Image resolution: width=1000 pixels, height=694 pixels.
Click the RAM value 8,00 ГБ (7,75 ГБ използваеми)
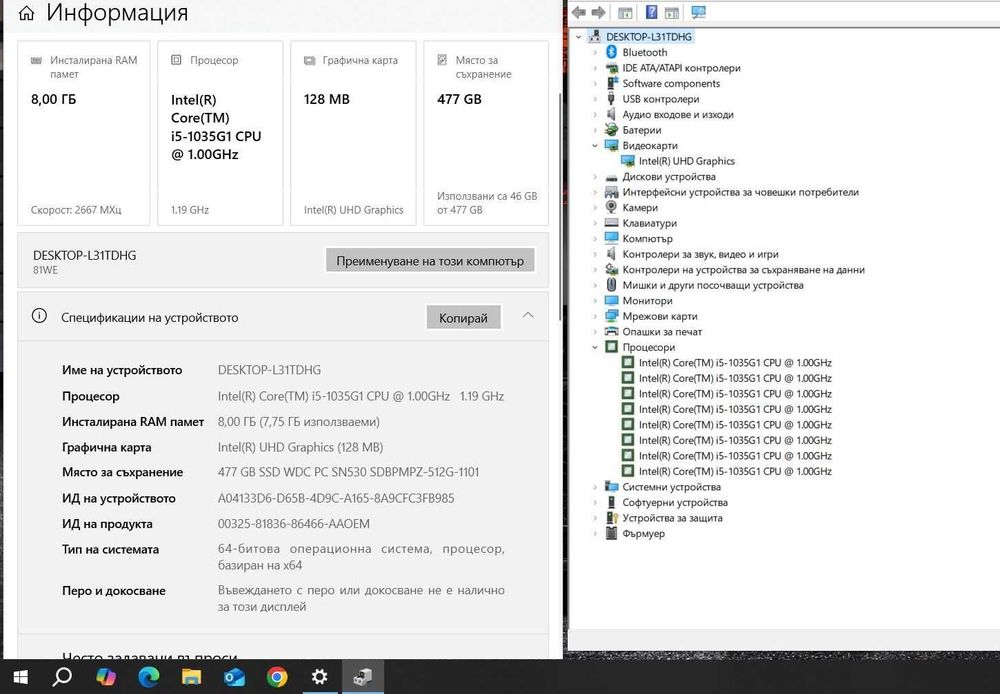(298, 422)
